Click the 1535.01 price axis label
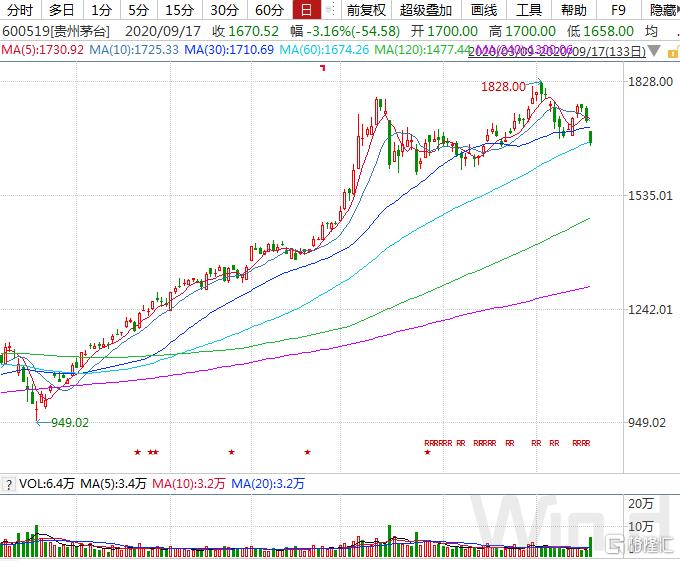This screenshot has height=561, width=680. 651,196
